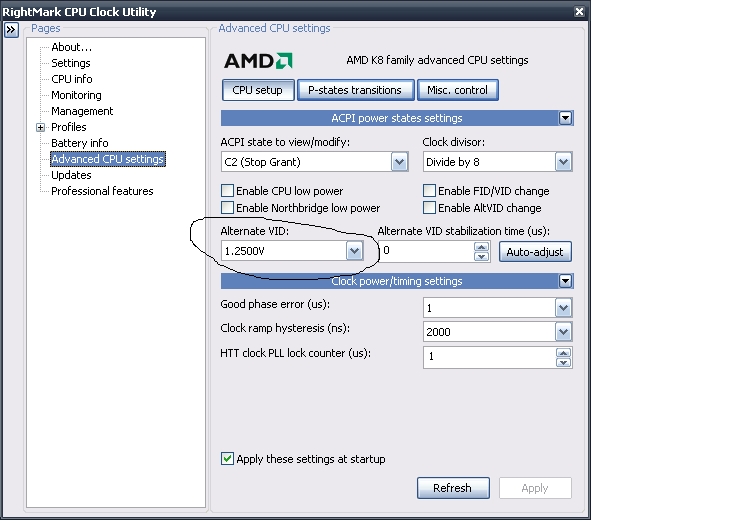Image resolution: width=751 pixels, height=523 pixels.
Task: Switch to Misc. control tab
Action: [x=457, y=90]
